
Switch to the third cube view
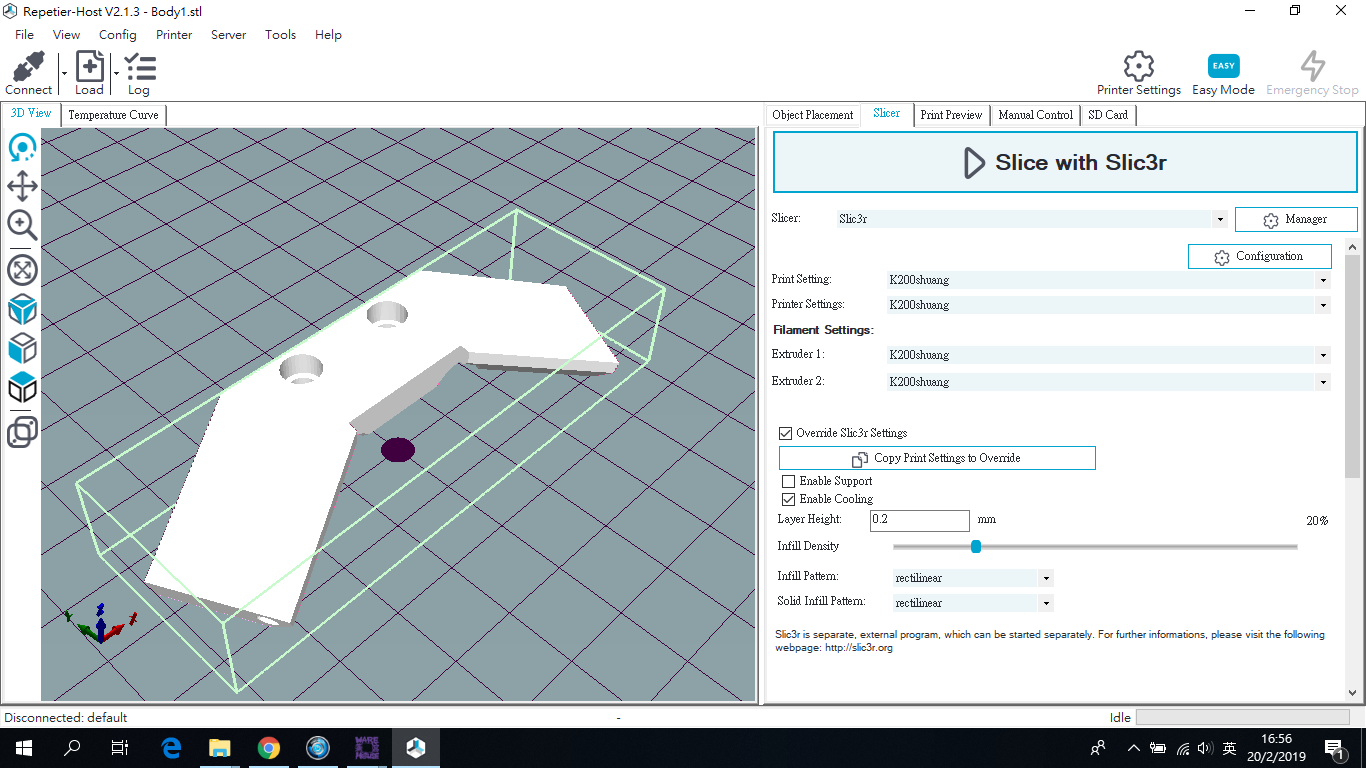[22, 387]
